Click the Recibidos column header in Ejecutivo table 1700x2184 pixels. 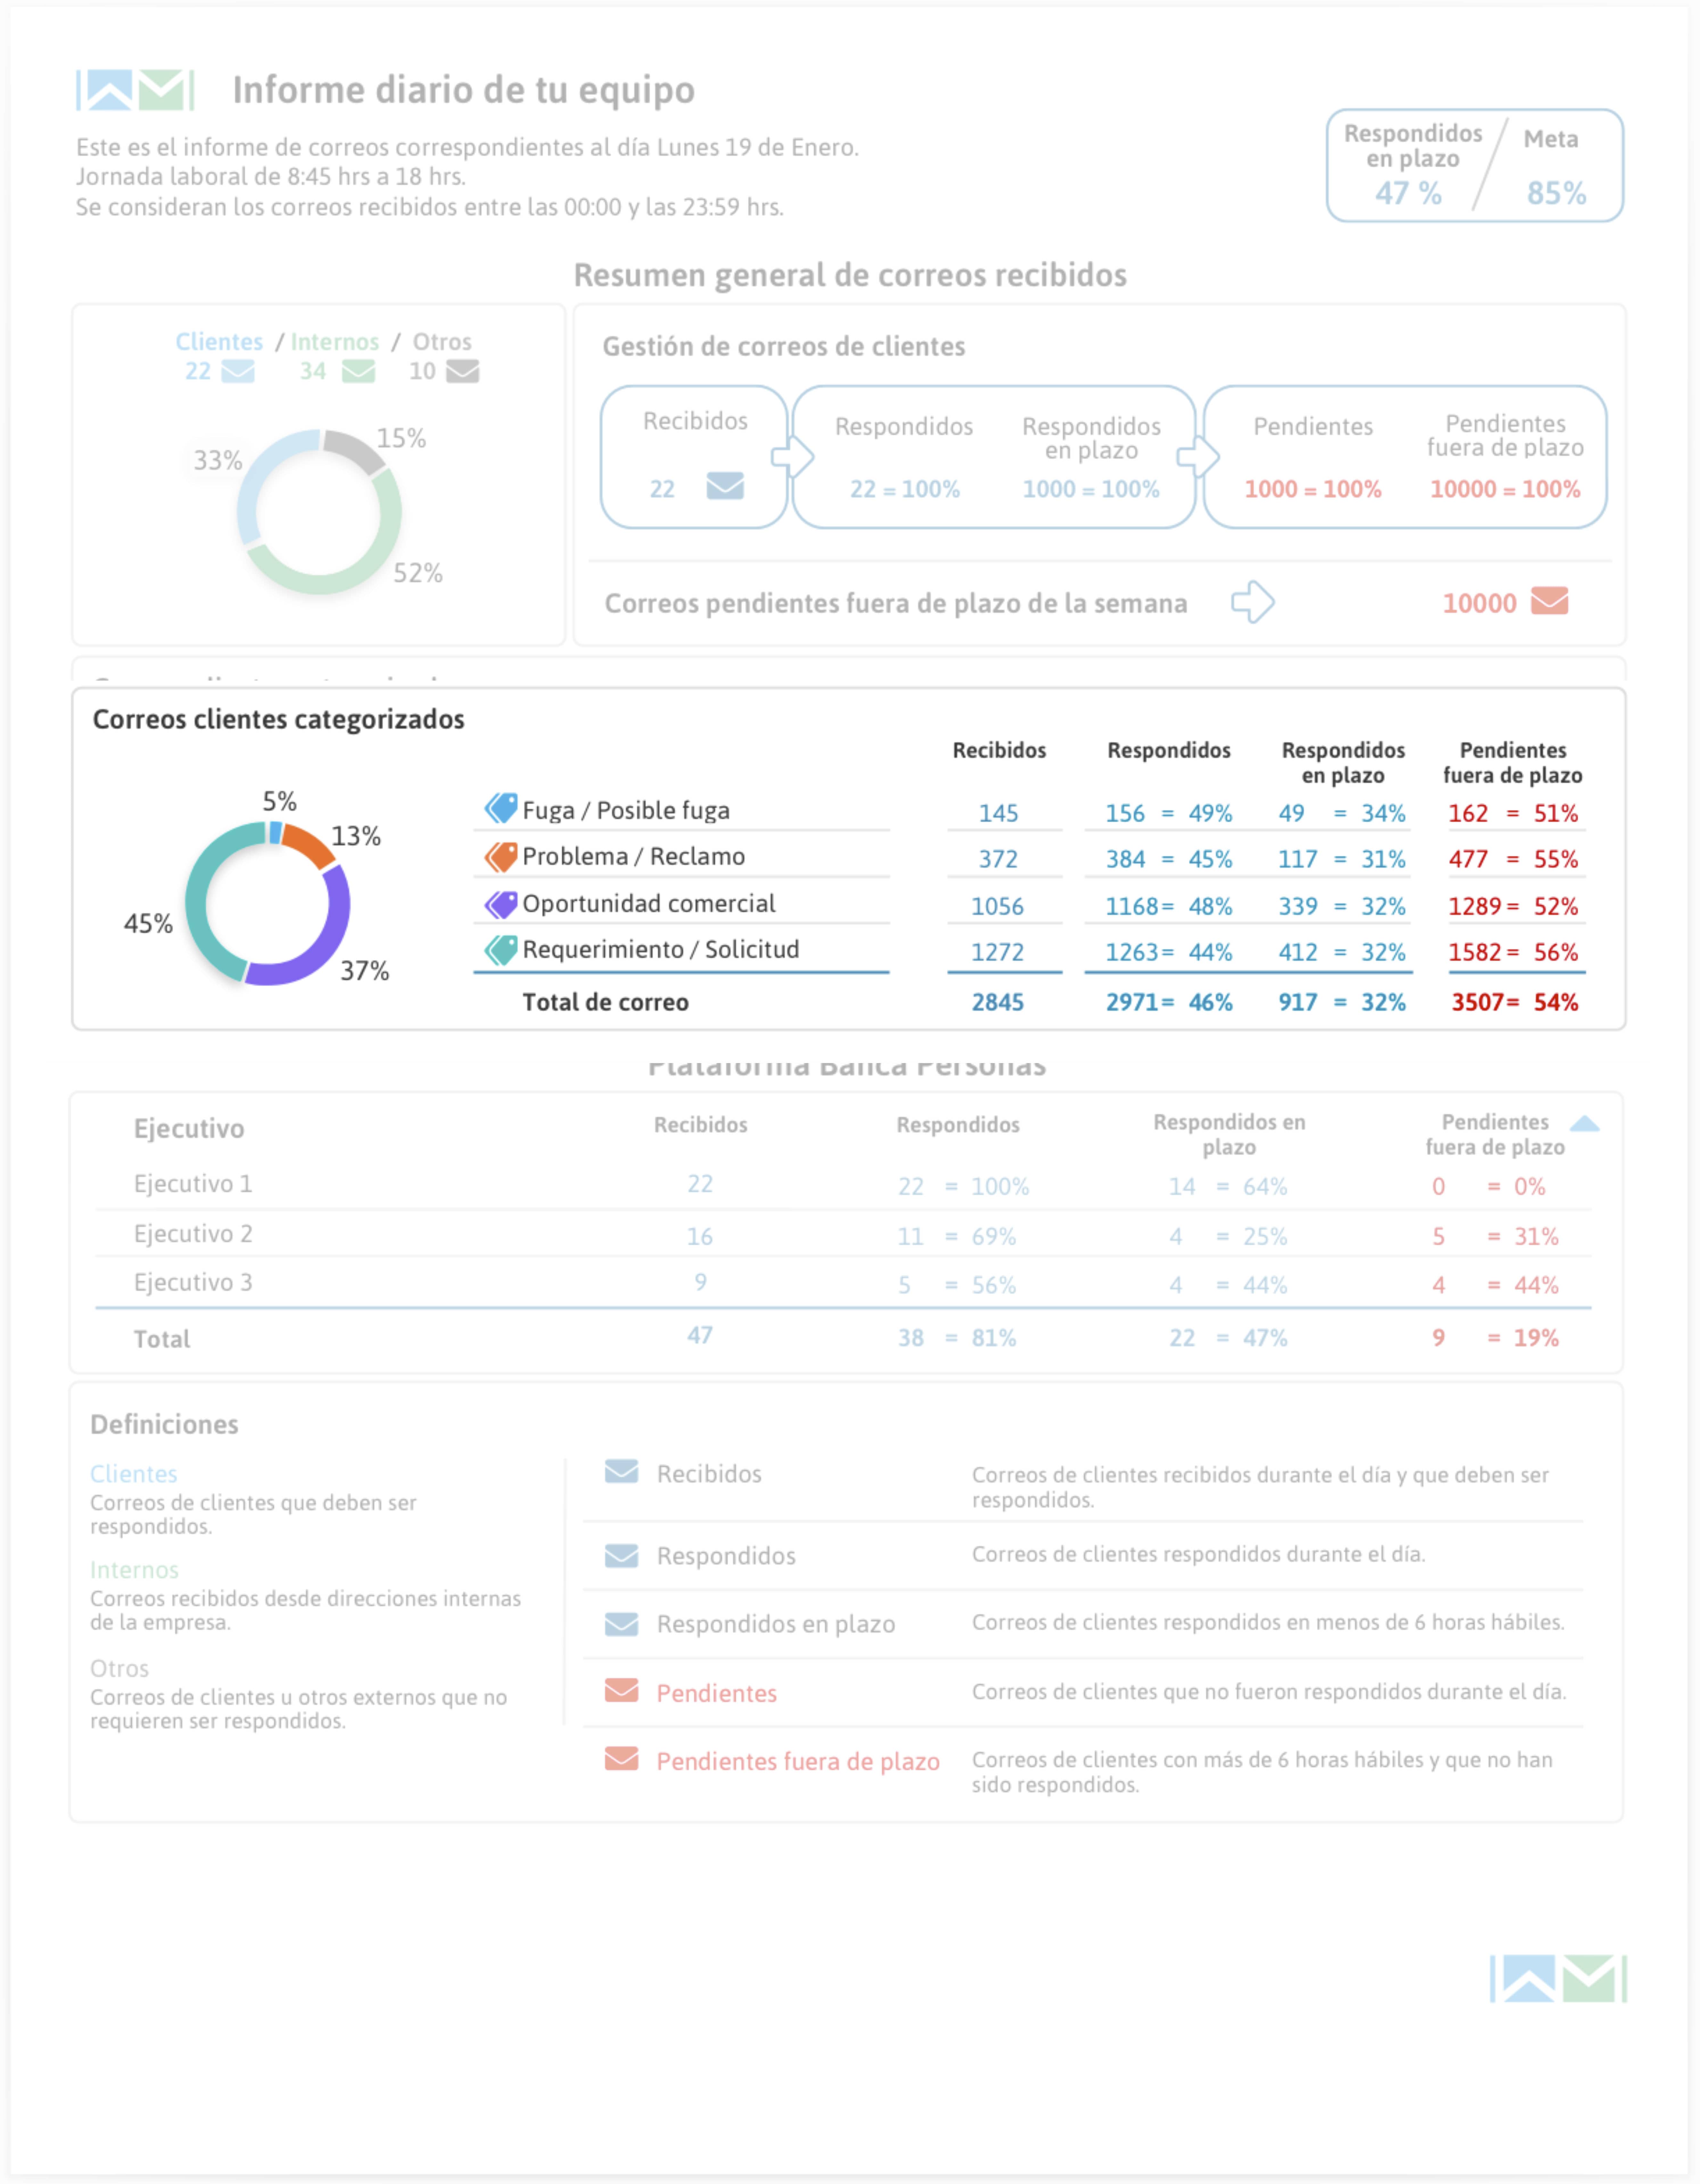point(700,1125)
